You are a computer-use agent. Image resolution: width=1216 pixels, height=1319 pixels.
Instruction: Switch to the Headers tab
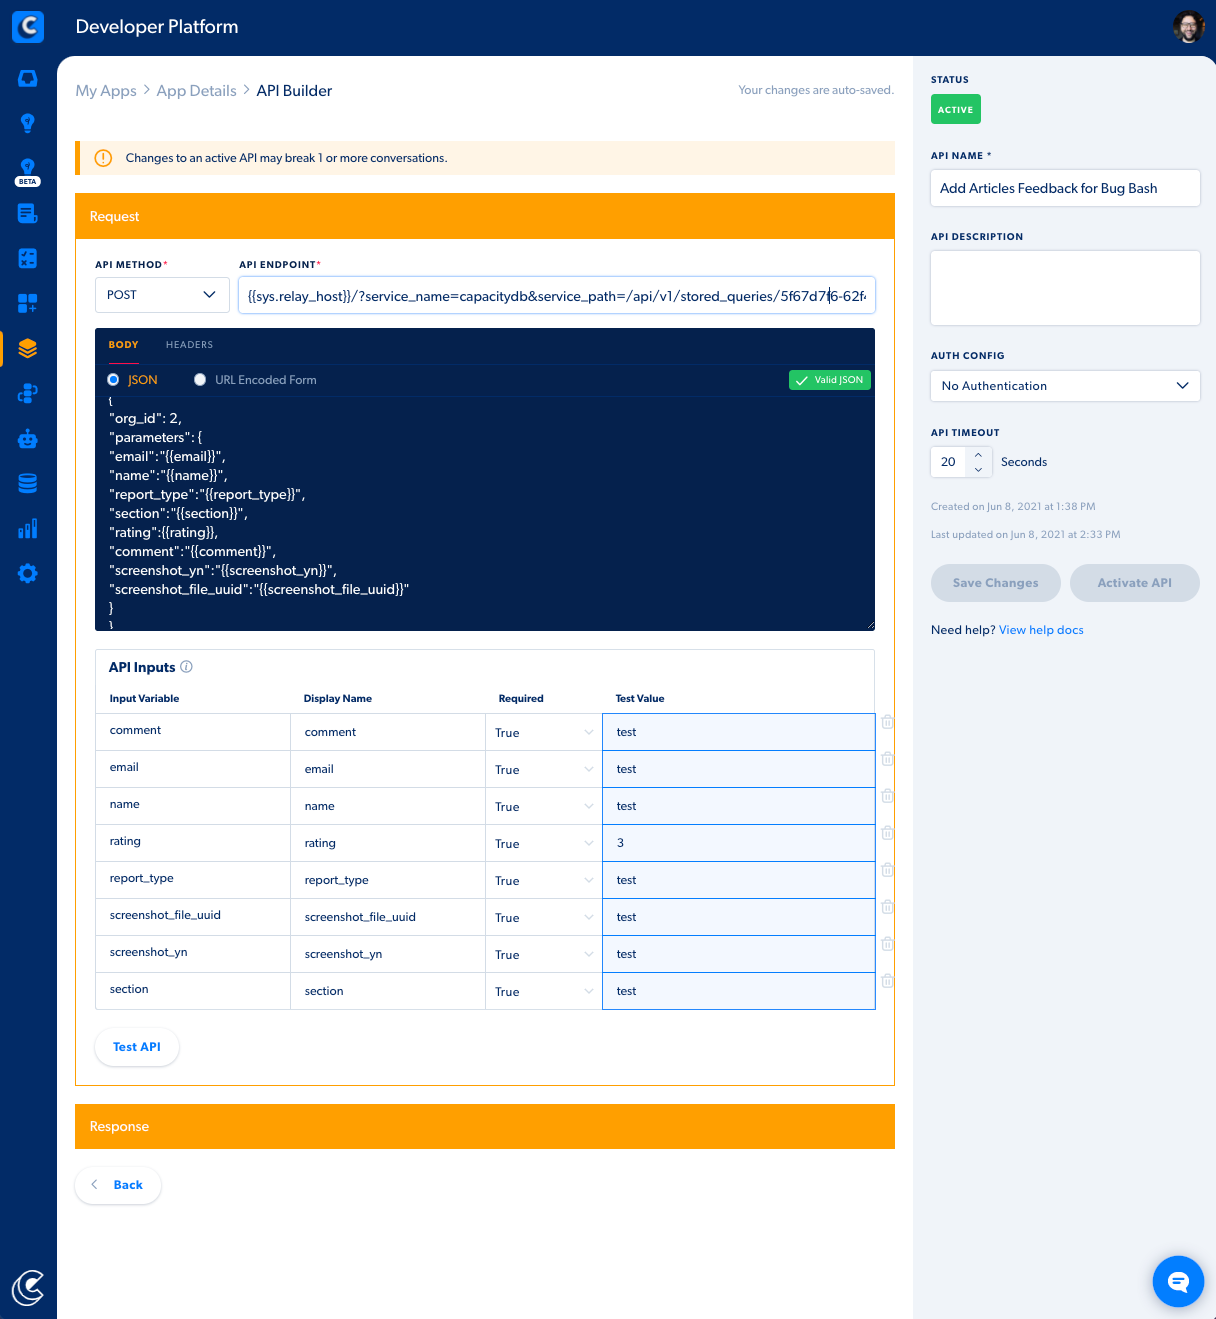click(x=189, y=345)
